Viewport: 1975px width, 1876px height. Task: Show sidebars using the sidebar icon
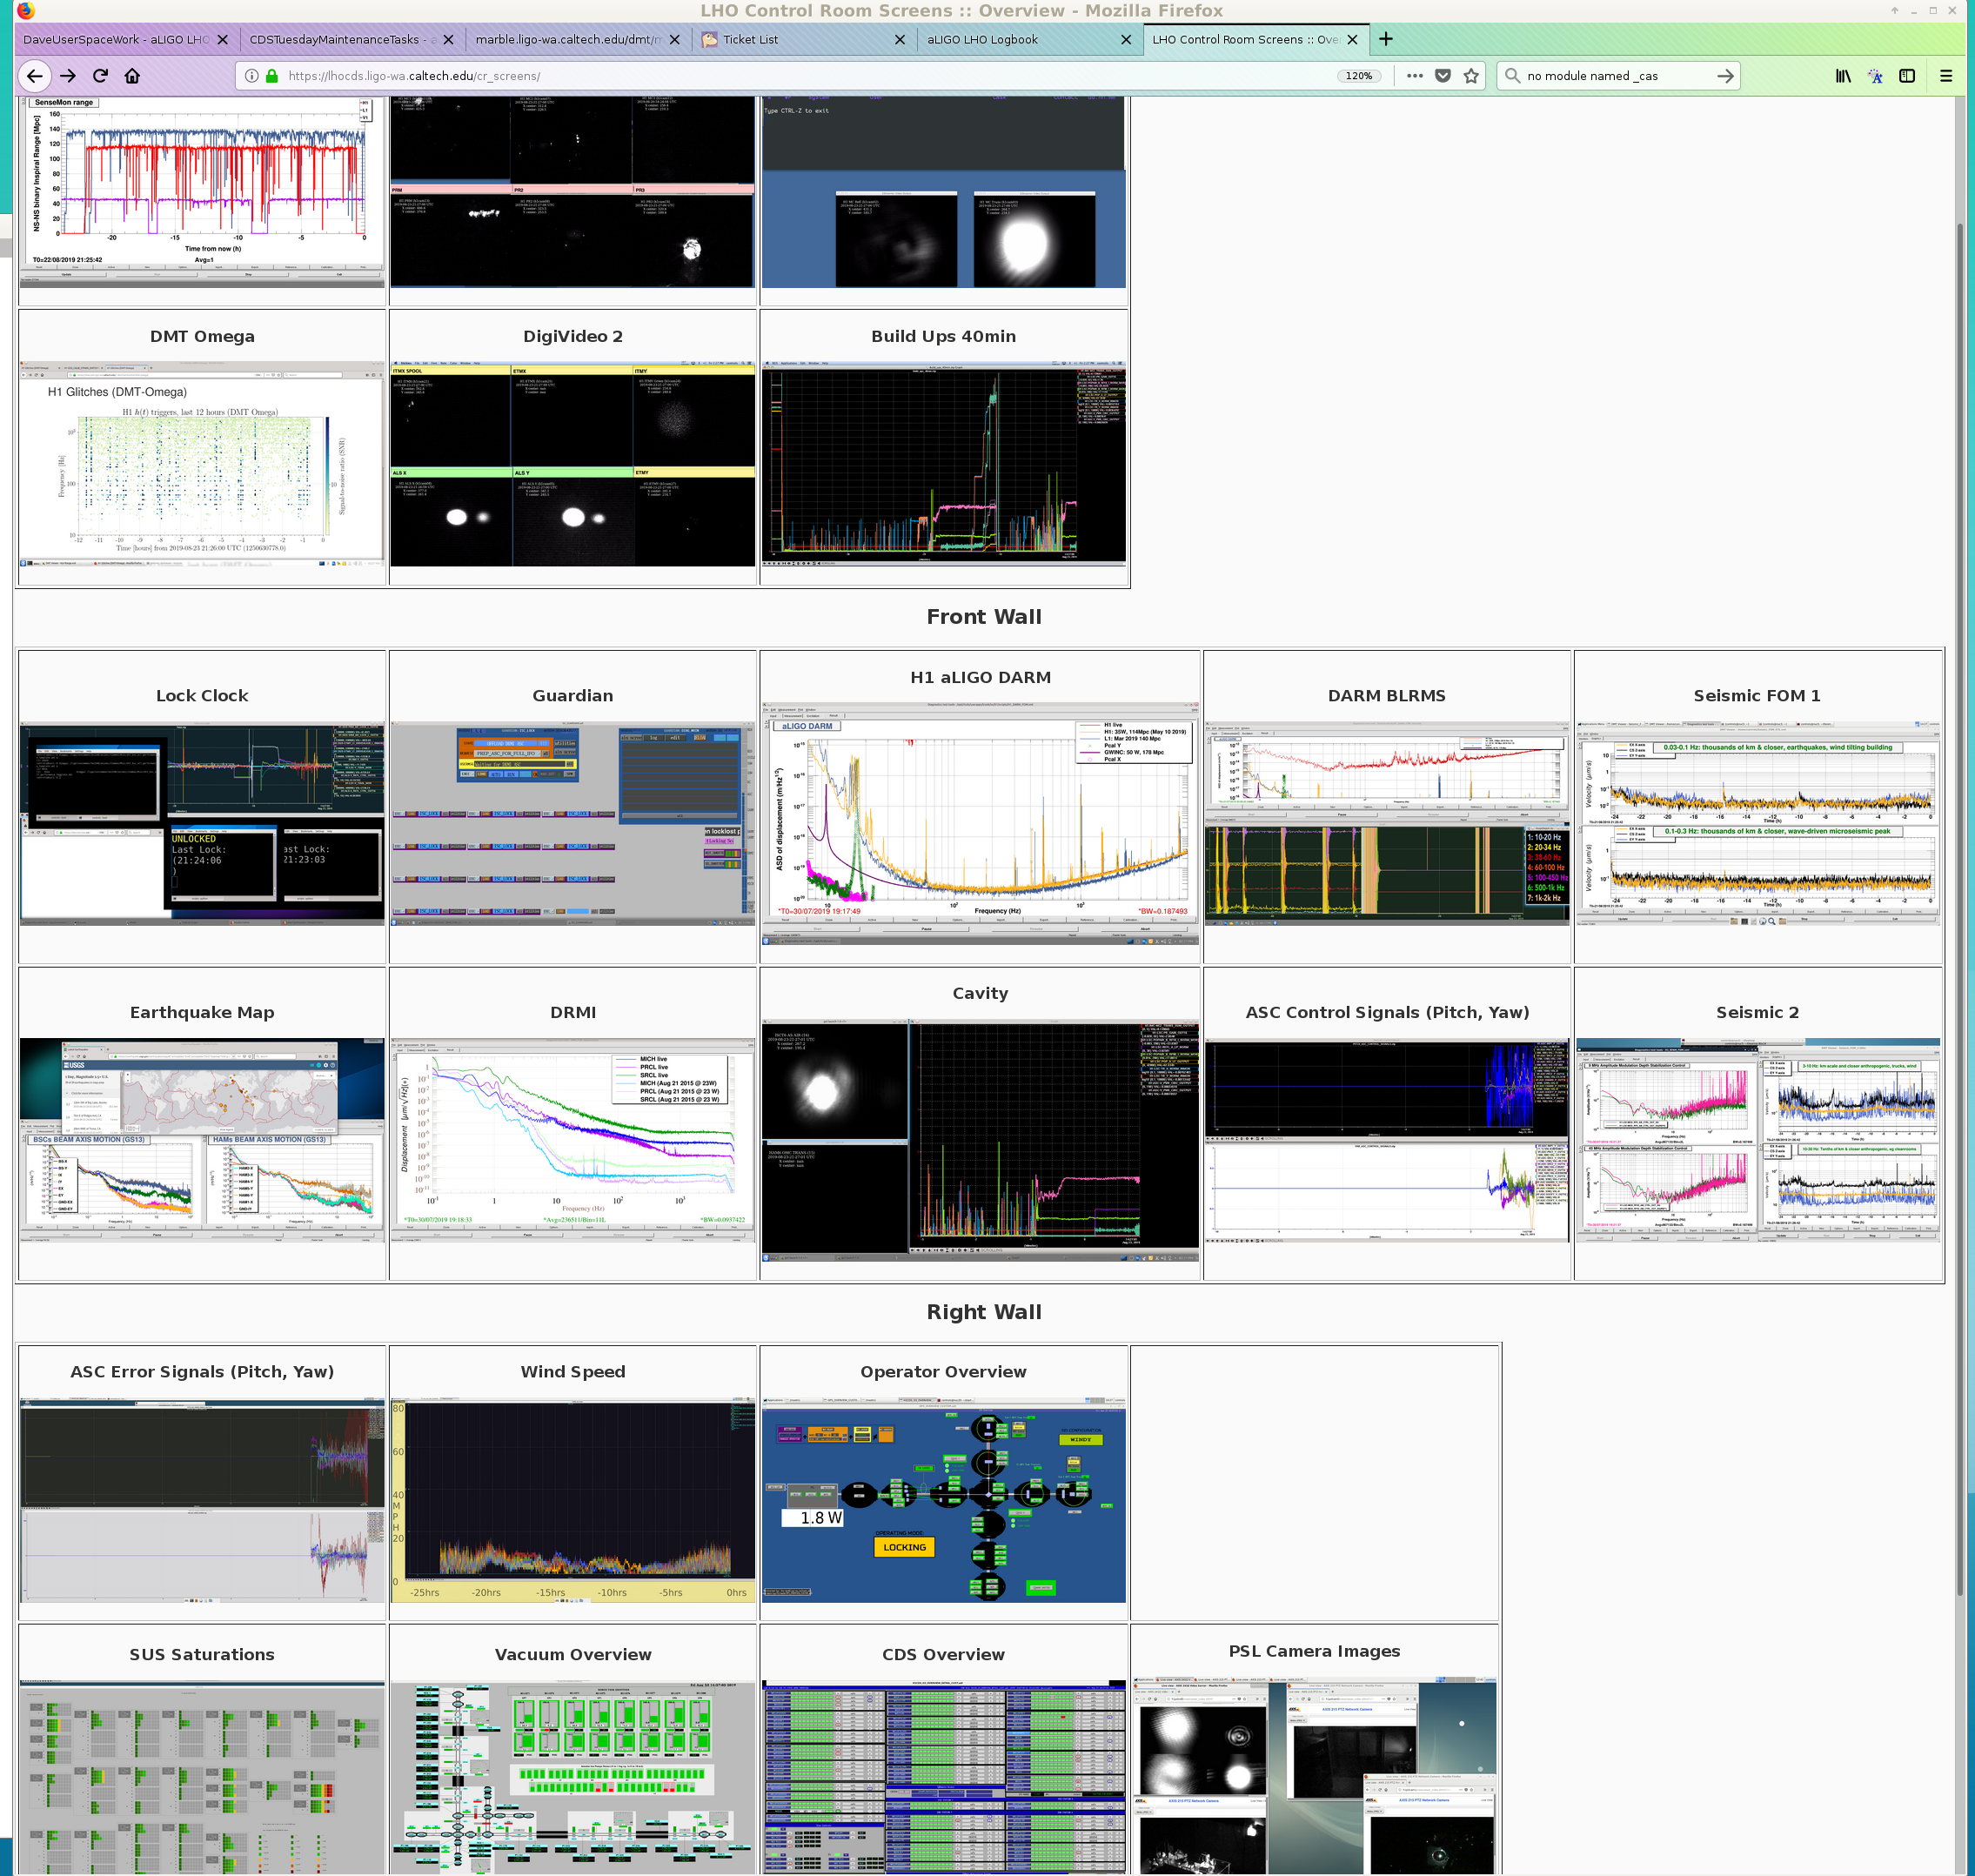click(x=1907, y=76)
